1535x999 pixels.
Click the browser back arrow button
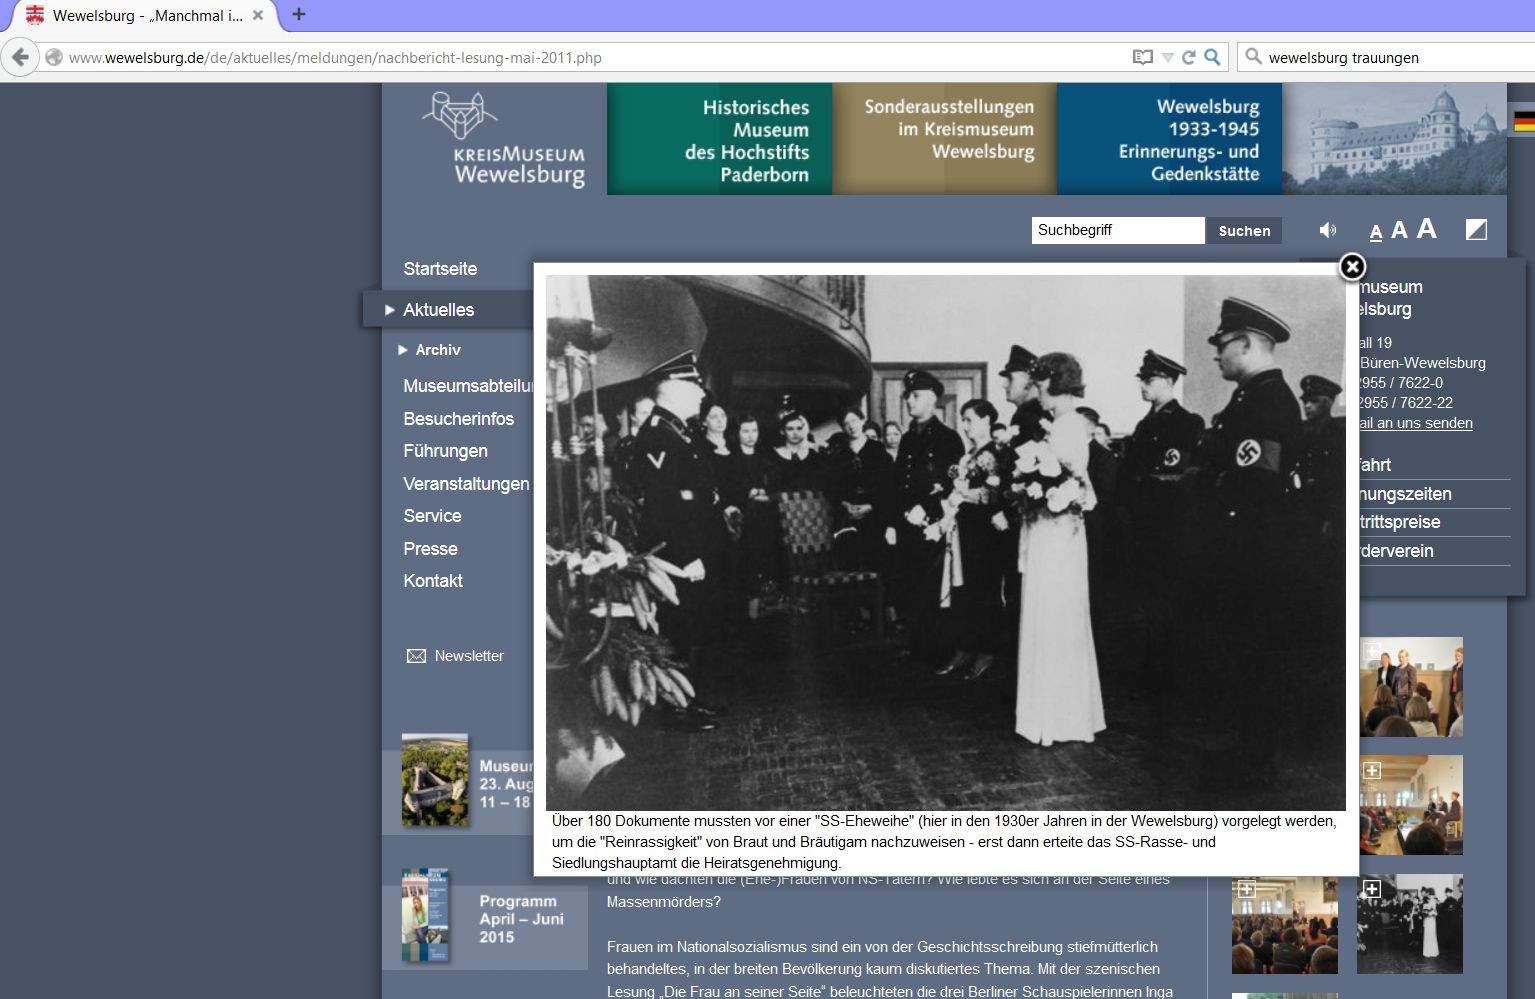tap(20, 58)
